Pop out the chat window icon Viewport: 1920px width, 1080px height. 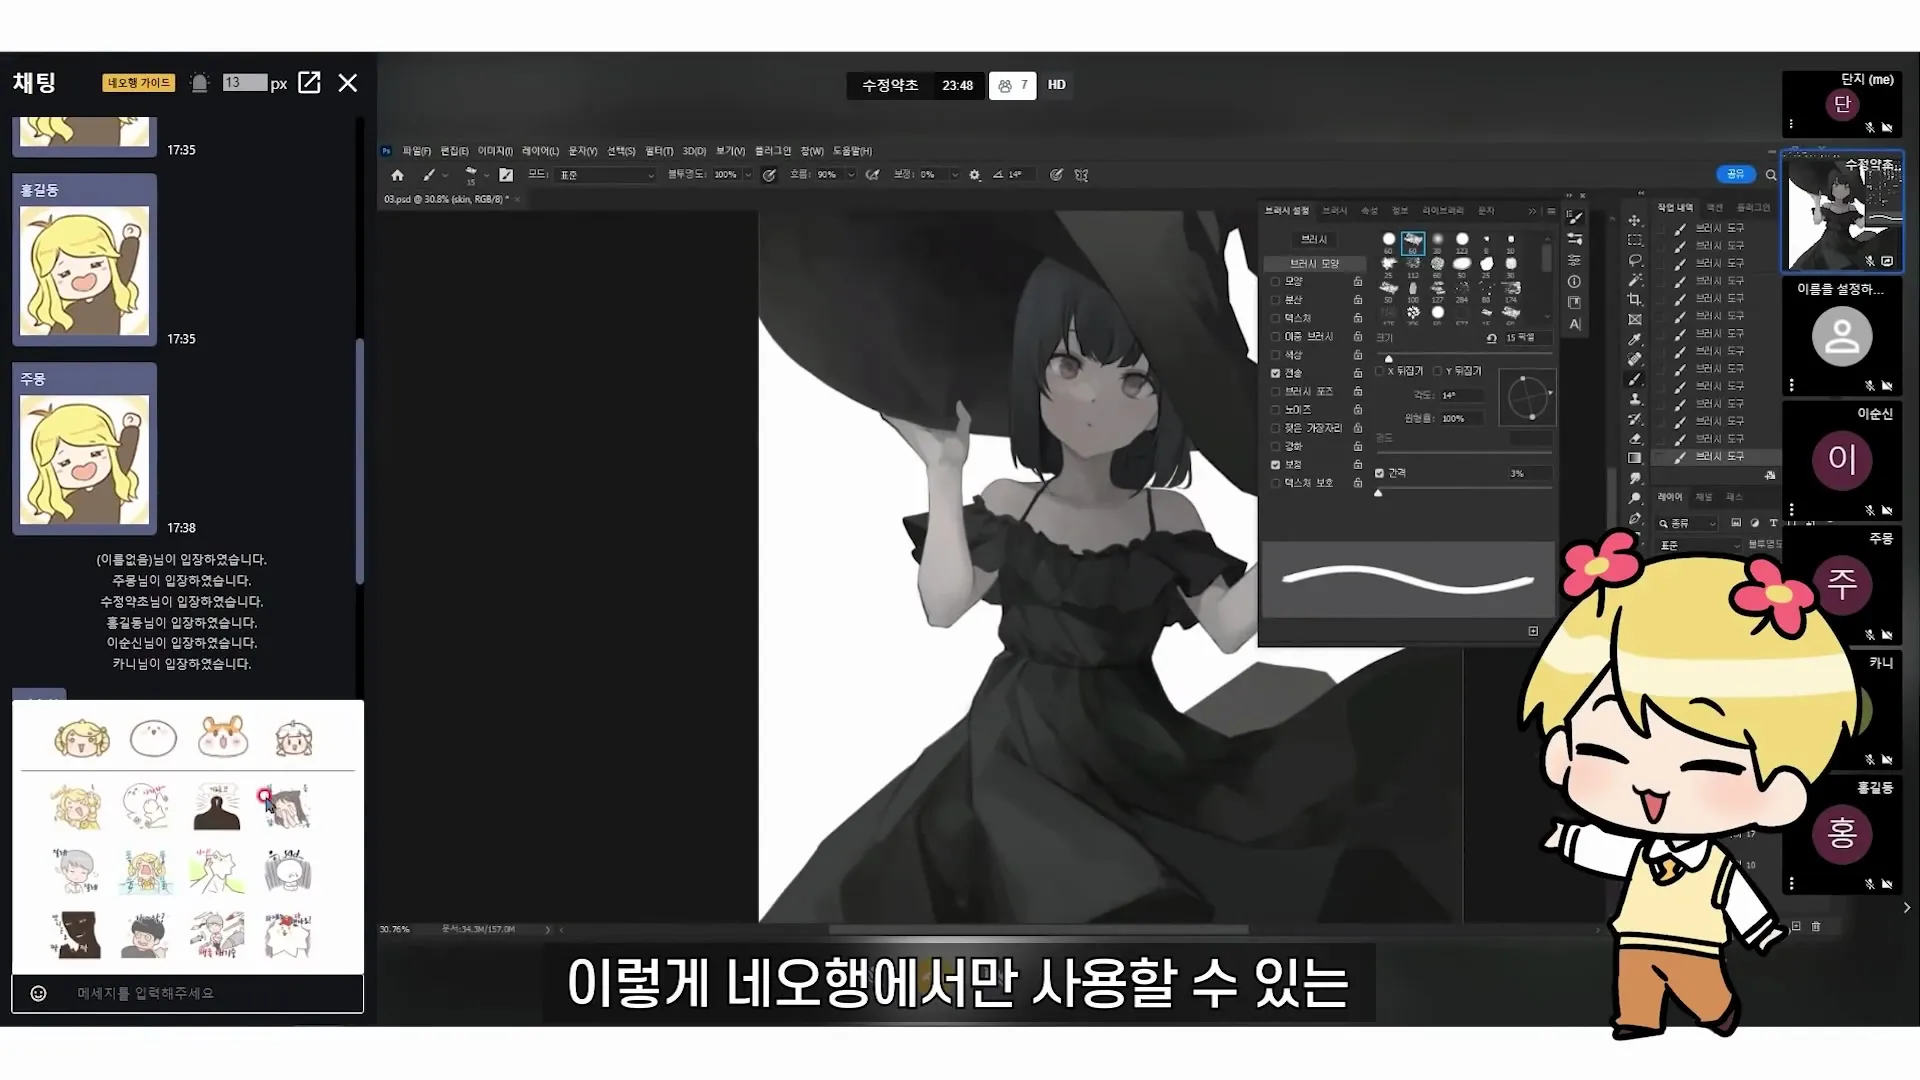pyautogui.click(x=309, y=83)
